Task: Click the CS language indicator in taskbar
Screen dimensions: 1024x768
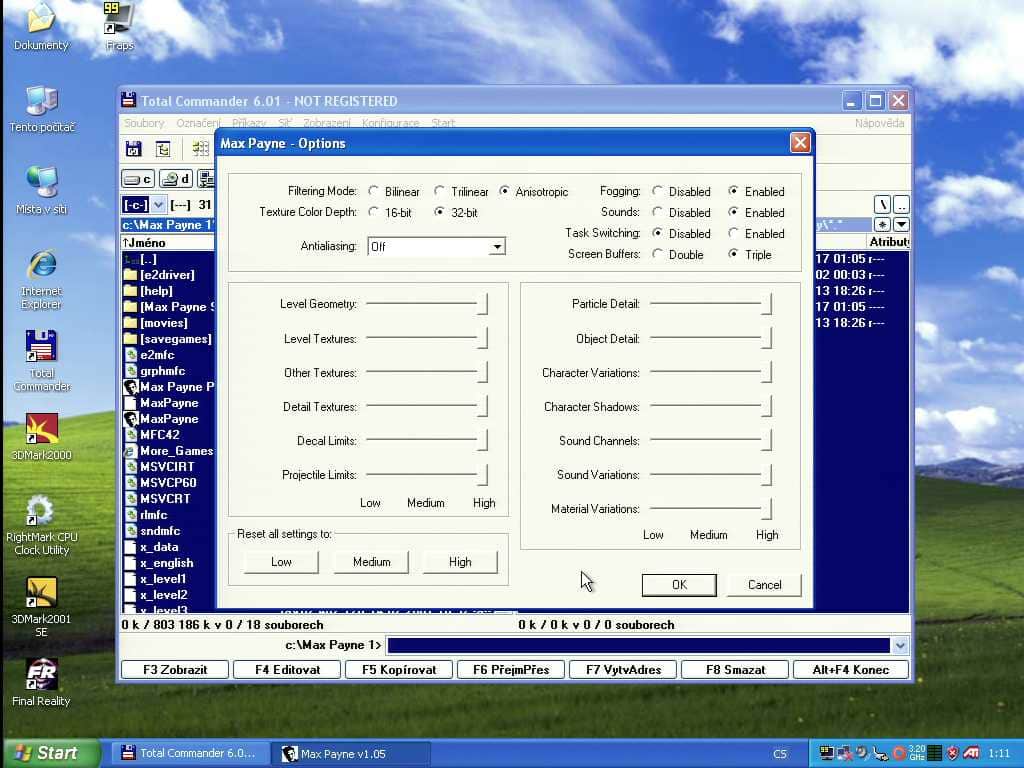Action: (x=780, y=754)
